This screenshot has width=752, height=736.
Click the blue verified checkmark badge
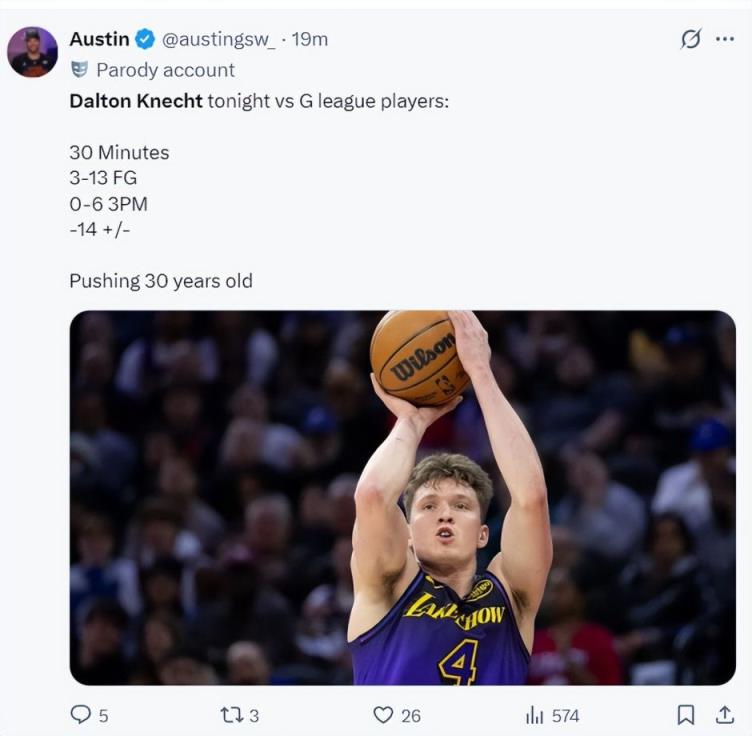coord(145,39)
